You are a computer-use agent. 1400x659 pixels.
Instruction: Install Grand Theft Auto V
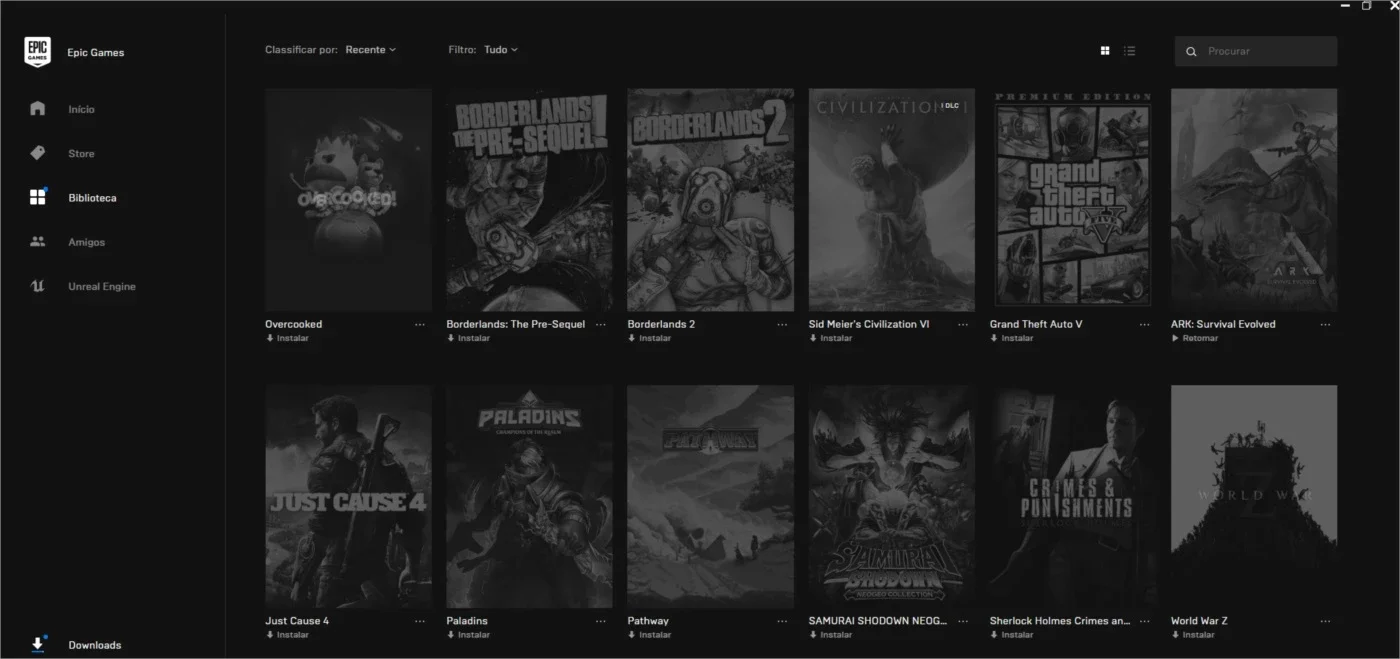click(1011, 338)
